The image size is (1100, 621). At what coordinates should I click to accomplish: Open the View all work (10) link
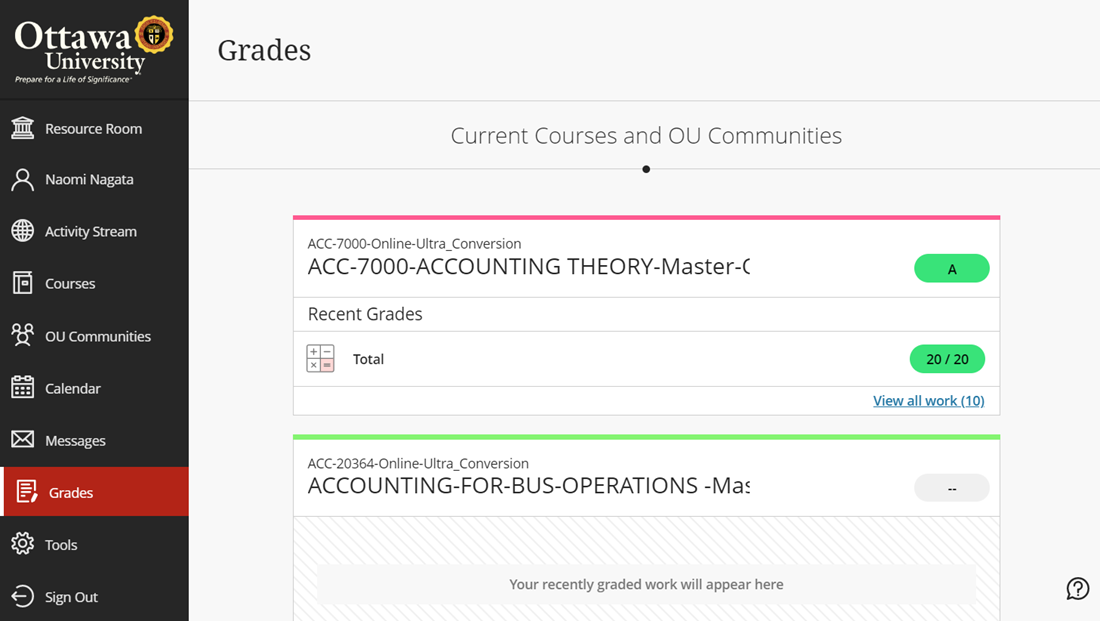tap(928, 401)
